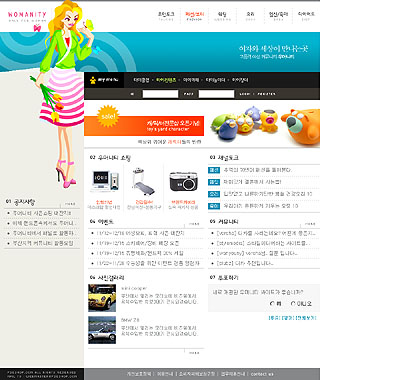Screen dimensions: 400x380
Task: Click the contact us footer link
Action: [x=262, y=374]
